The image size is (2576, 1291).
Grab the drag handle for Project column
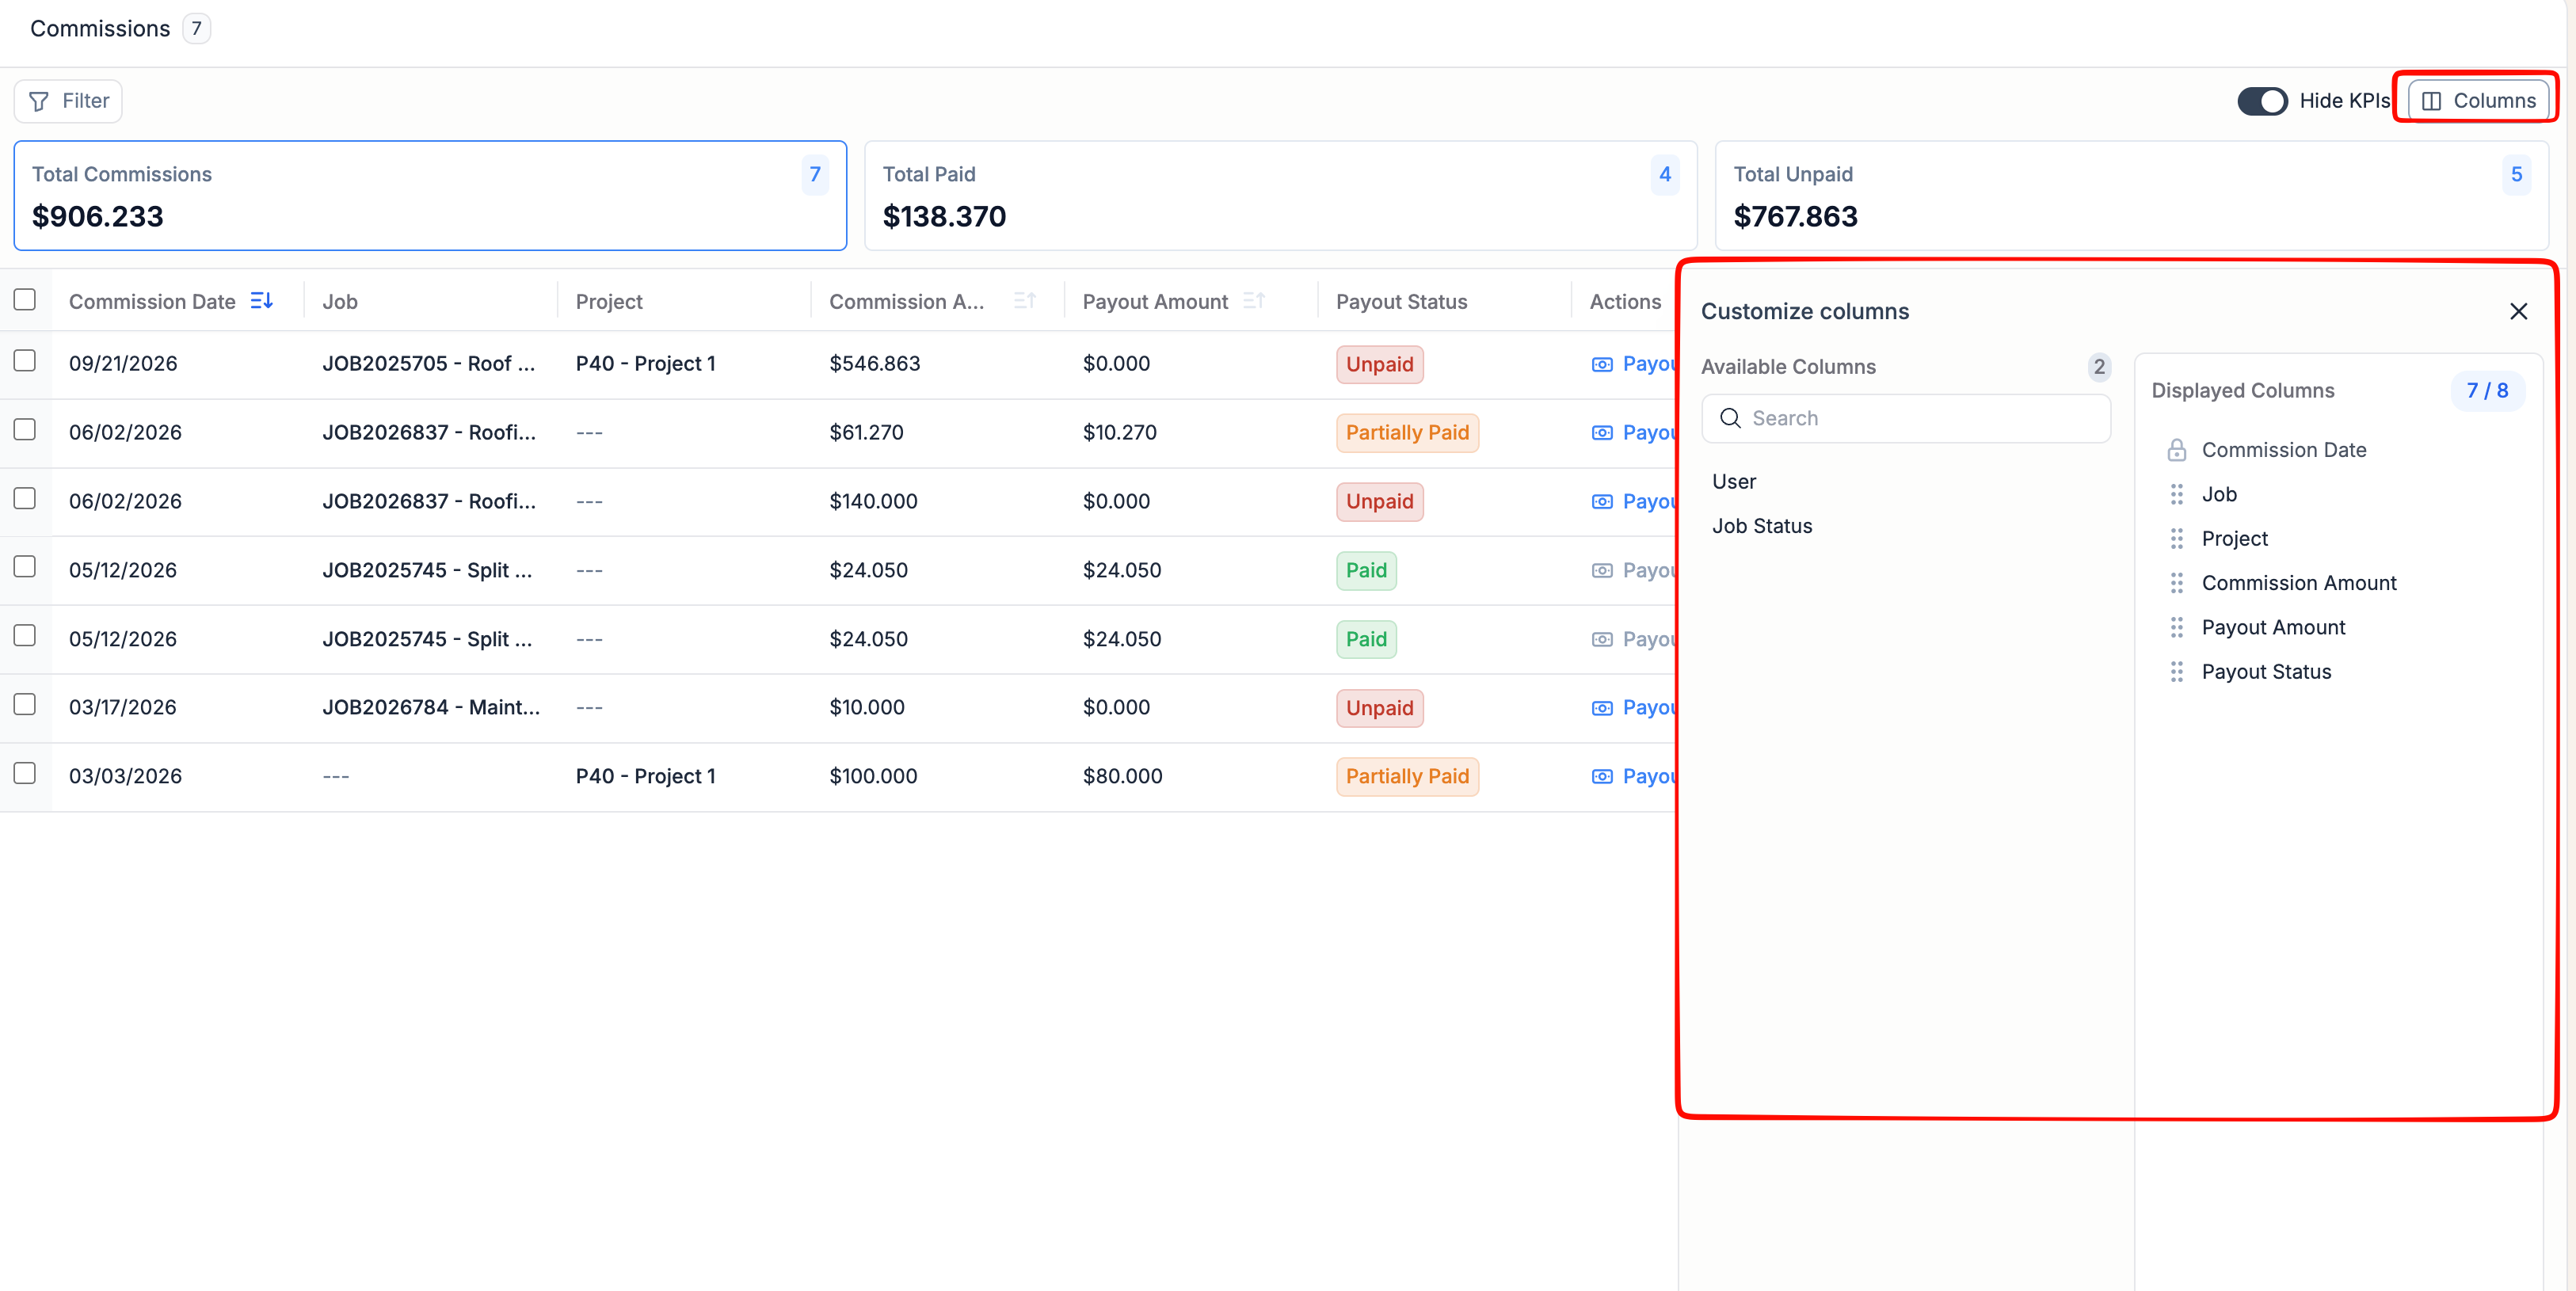coord(2176,539)
